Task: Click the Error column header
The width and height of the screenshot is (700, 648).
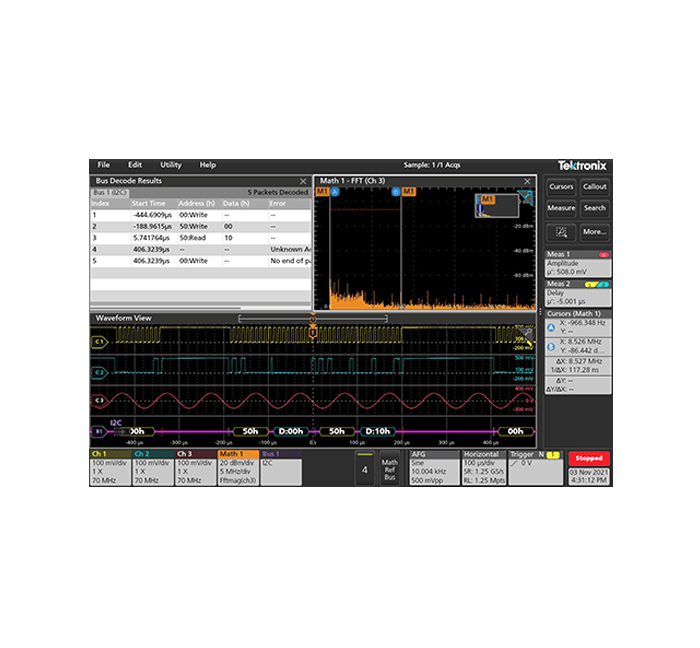Action: tap(289, 204)
